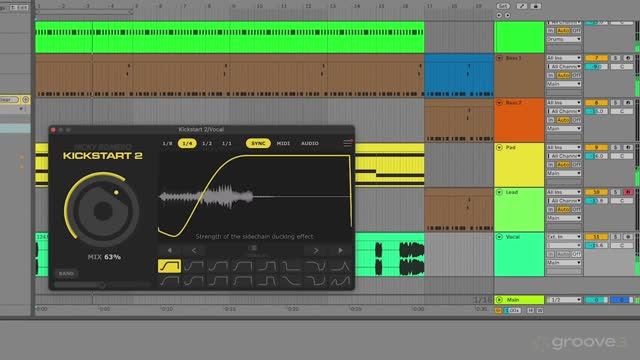Viewport: 640px width, 360px height.
Task: Enable the BAND button in Kickstart
Action: click(x=66, y=273)
